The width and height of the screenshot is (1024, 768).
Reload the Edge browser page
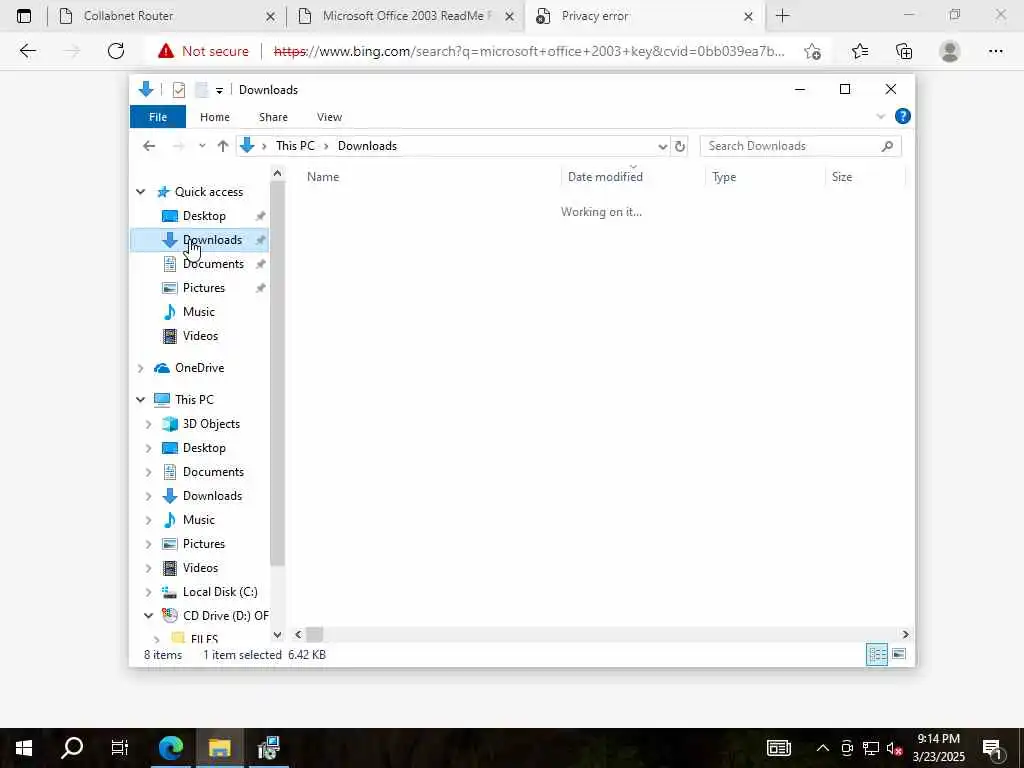(116, 51)
